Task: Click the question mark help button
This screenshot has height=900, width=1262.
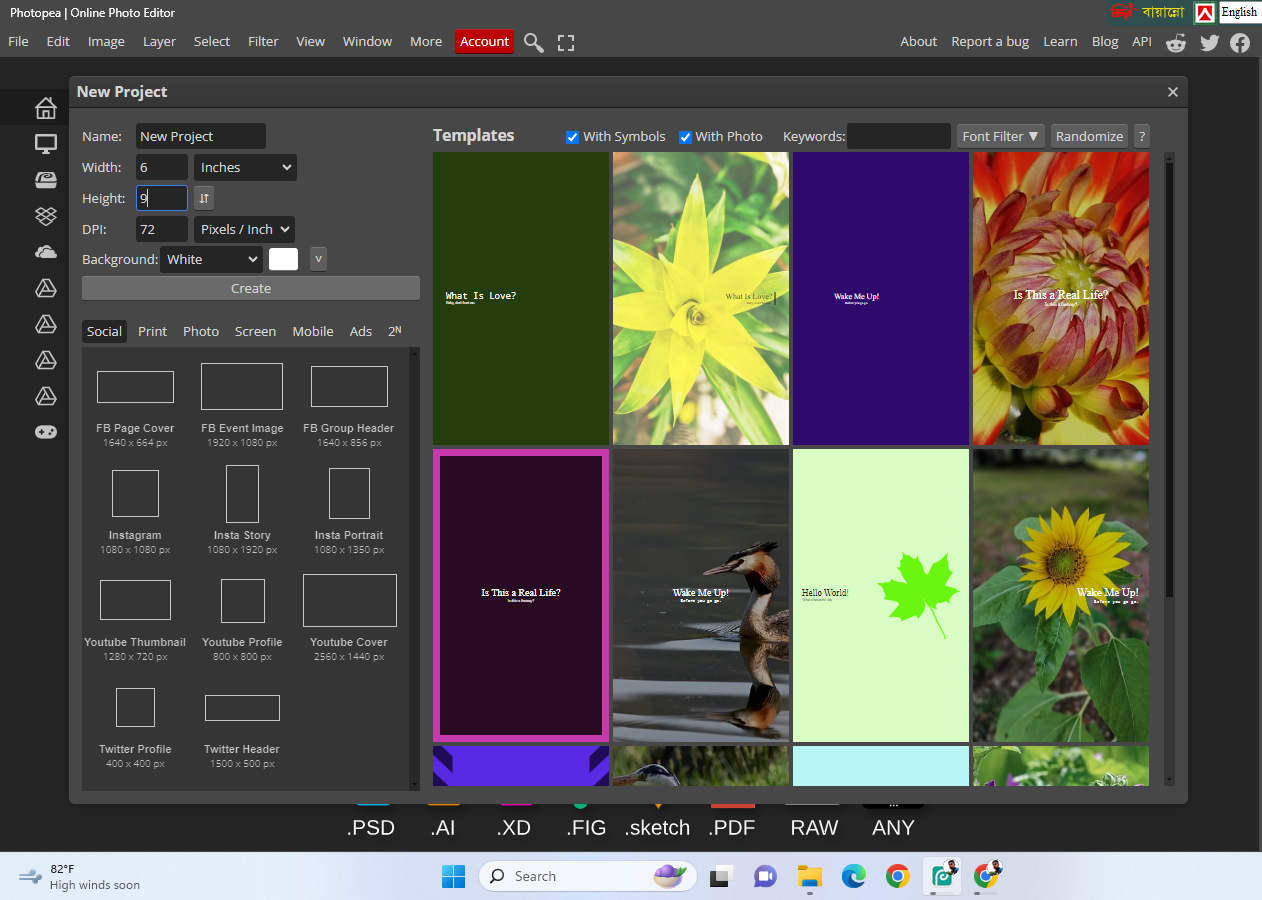Action: [1141, 136]
